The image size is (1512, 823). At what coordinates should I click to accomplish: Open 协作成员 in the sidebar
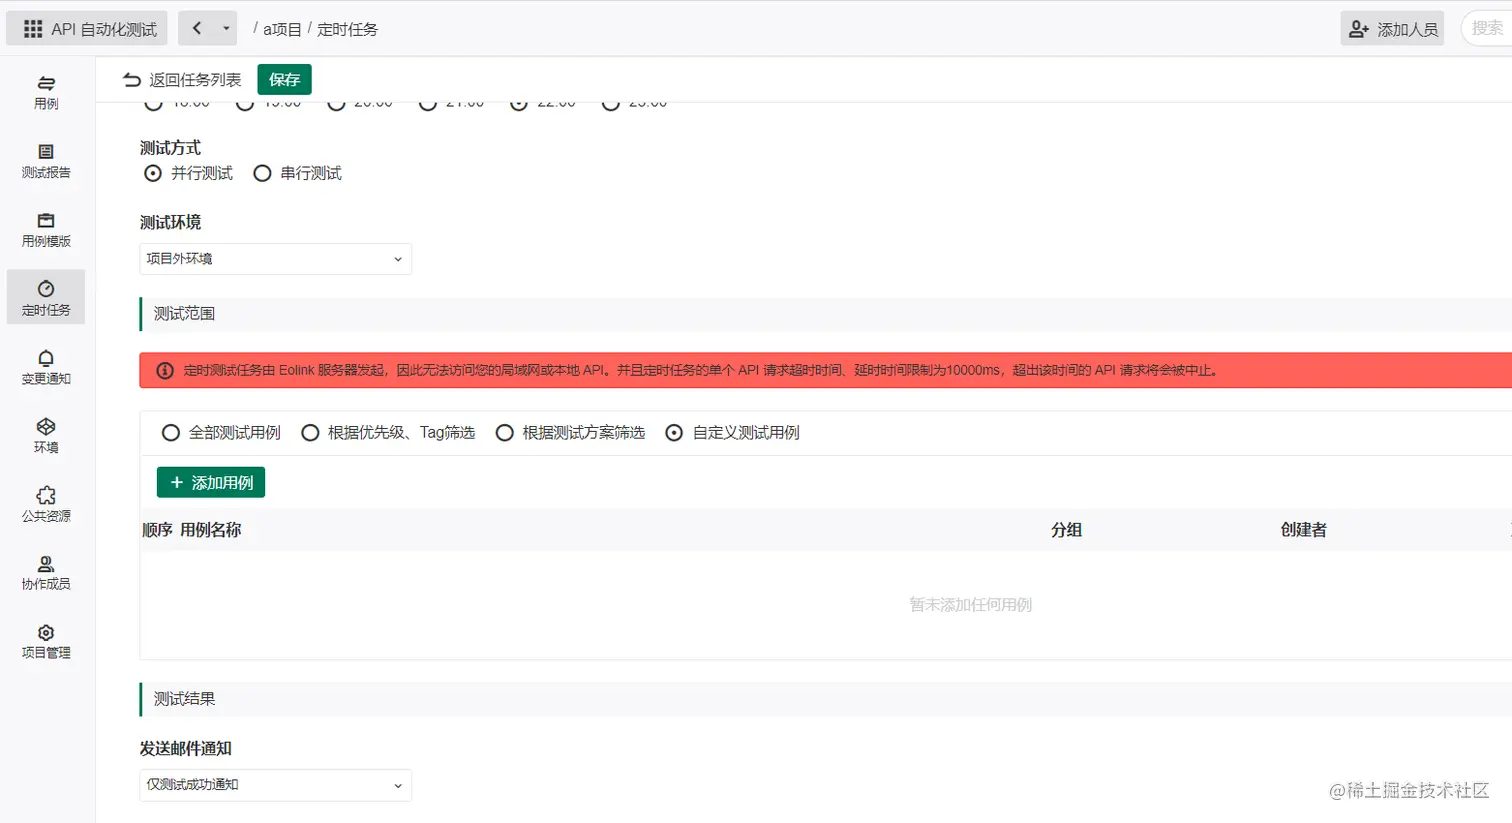[46, 573]
